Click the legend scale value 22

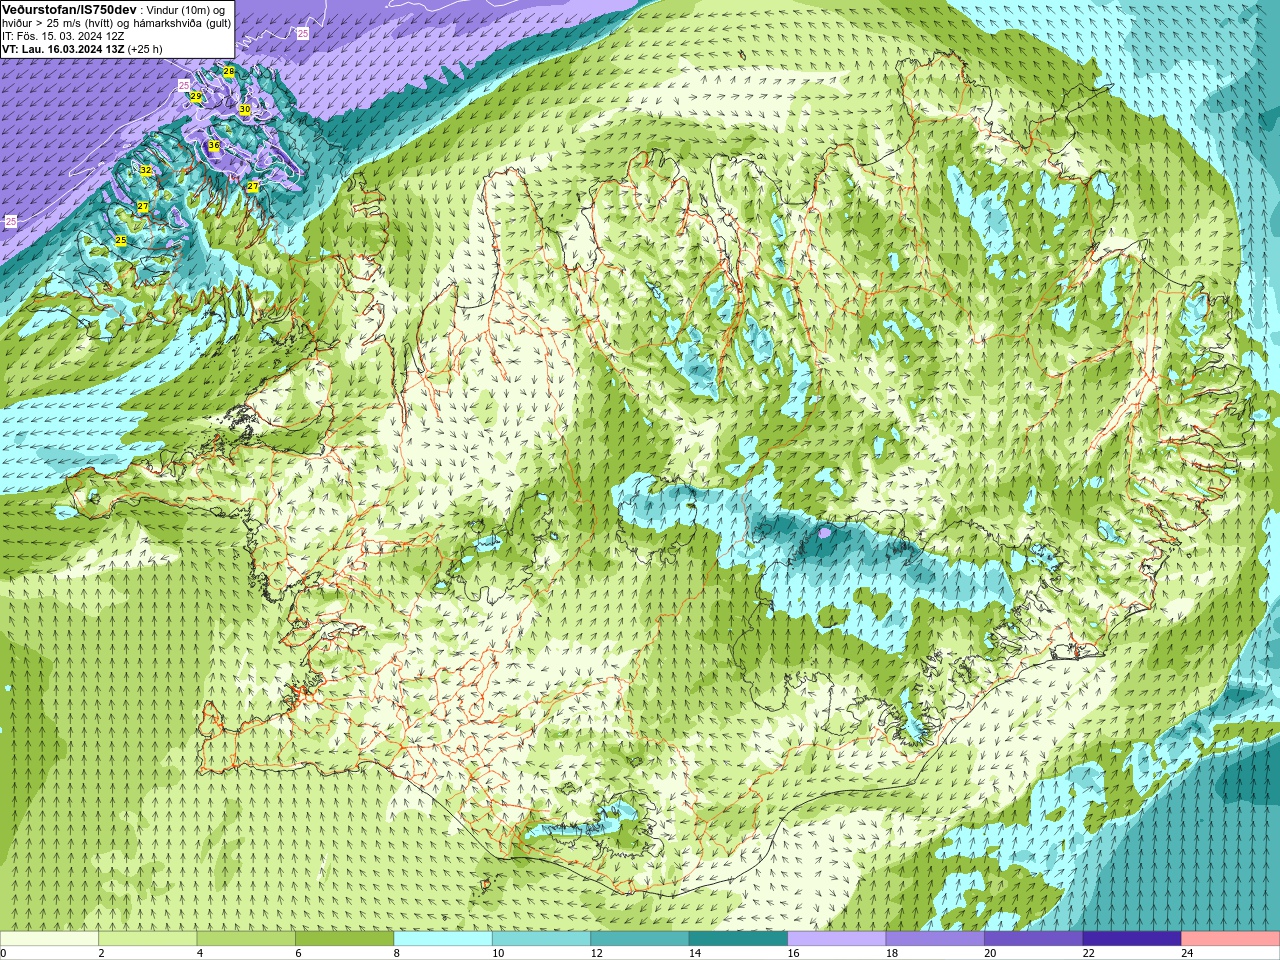click(x=1089, y=954)
